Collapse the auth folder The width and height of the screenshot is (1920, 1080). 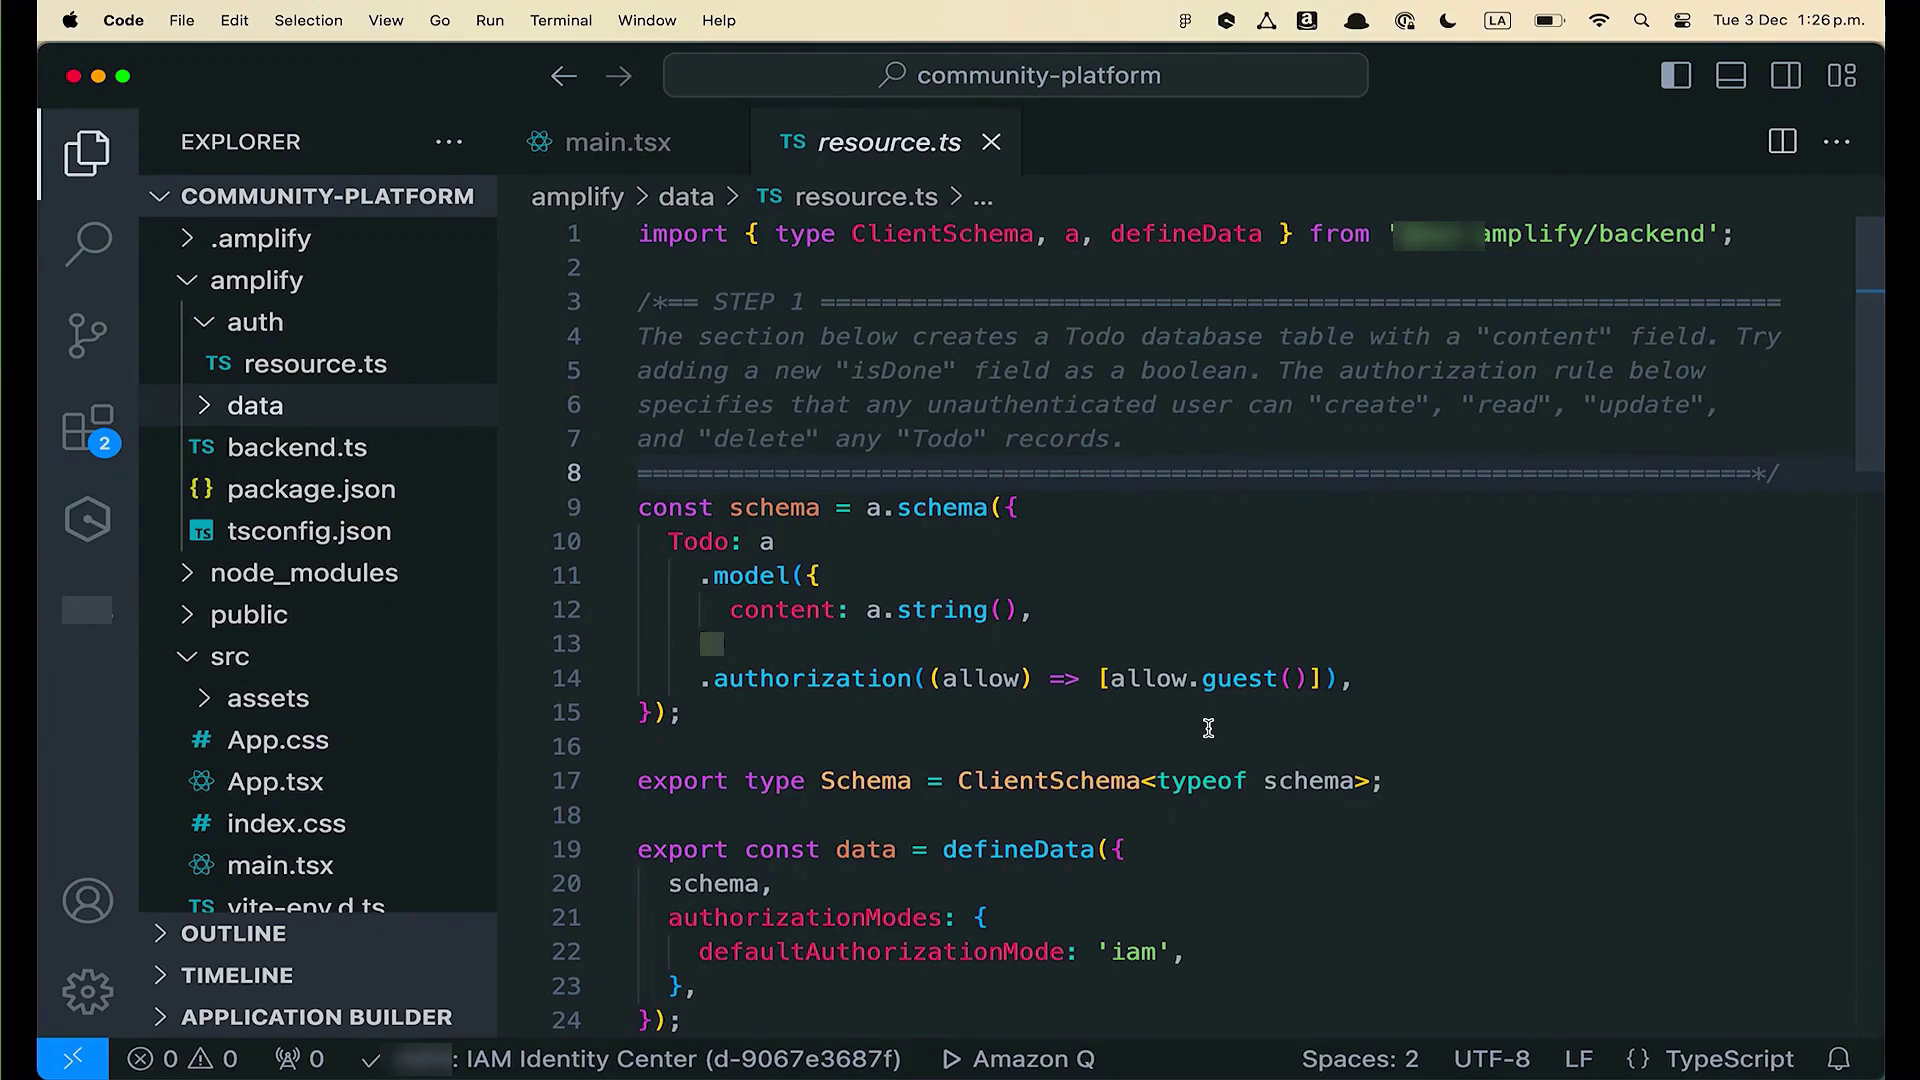coord(318,322)
